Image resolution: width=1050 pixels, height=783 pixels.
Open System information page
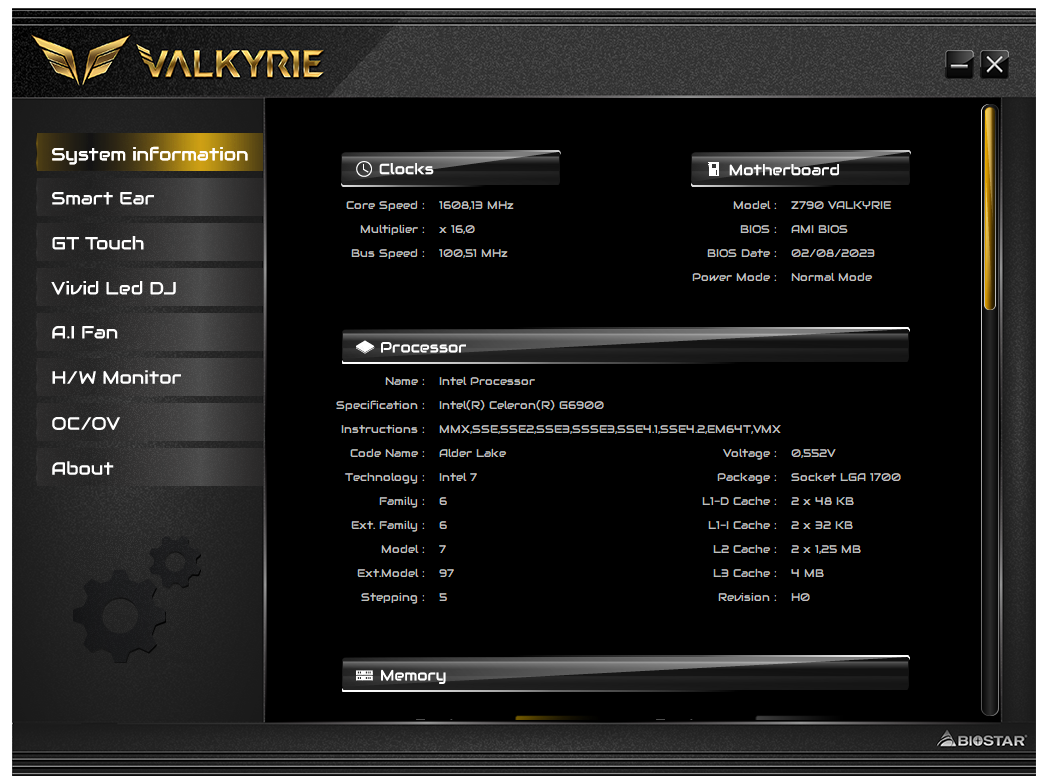click(x=150, y=153)
